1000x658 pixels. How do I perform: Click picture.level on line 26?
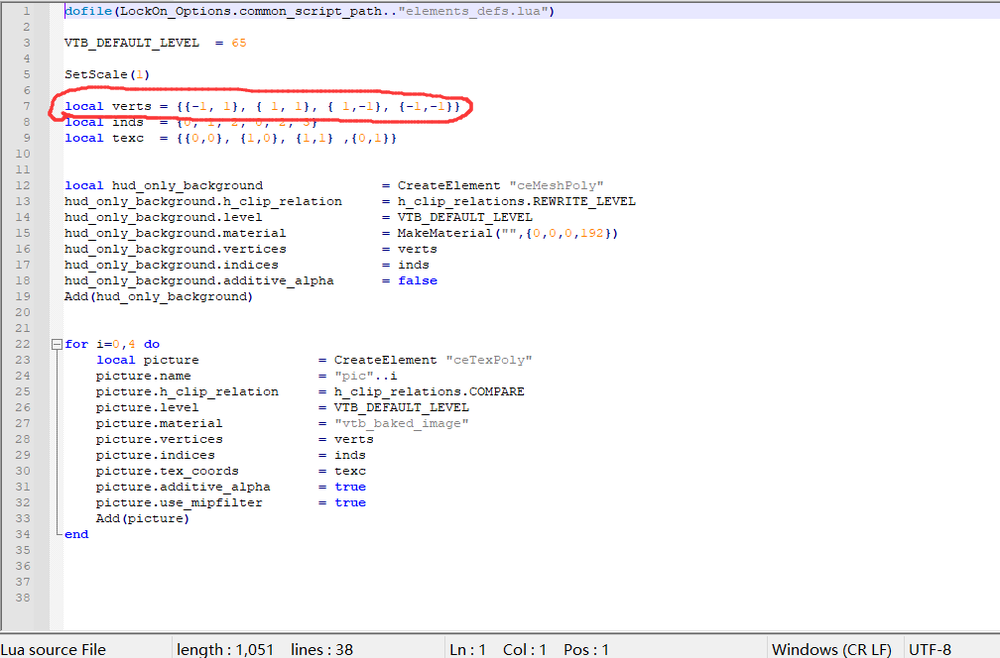pos(147,407)
